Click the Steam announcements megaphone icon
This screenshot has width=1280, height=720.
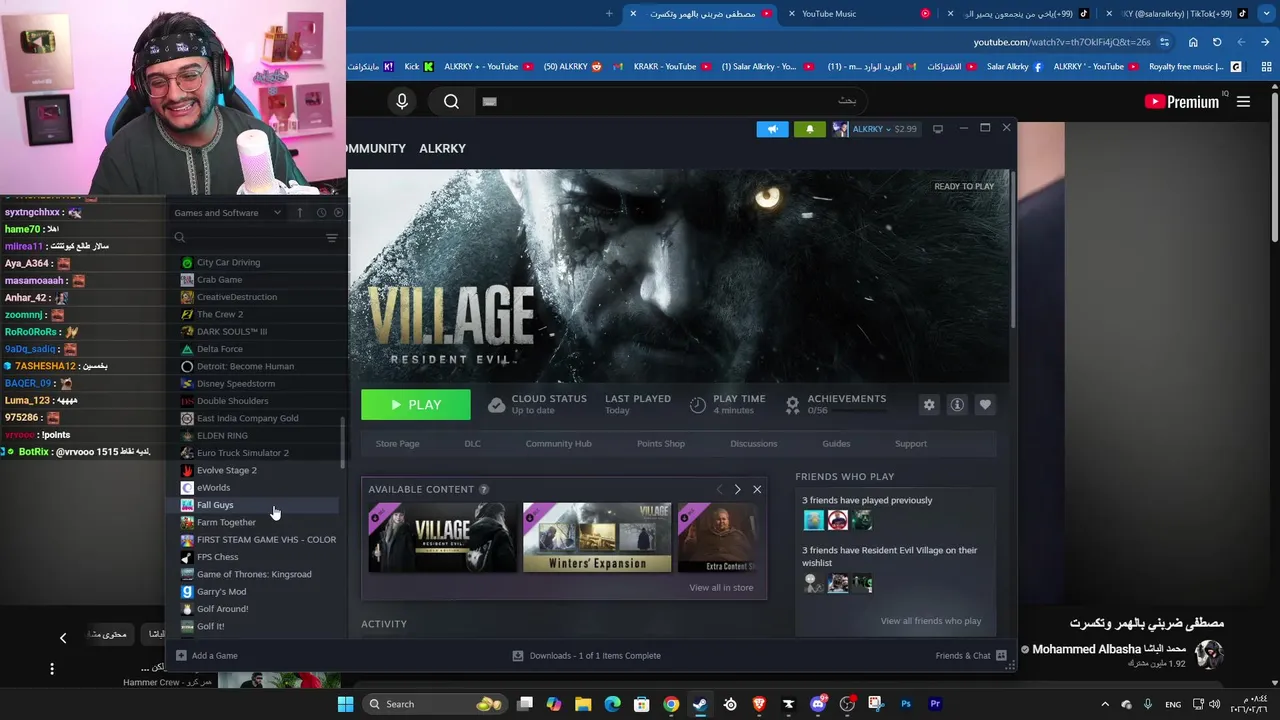click(x=772, y=129)
